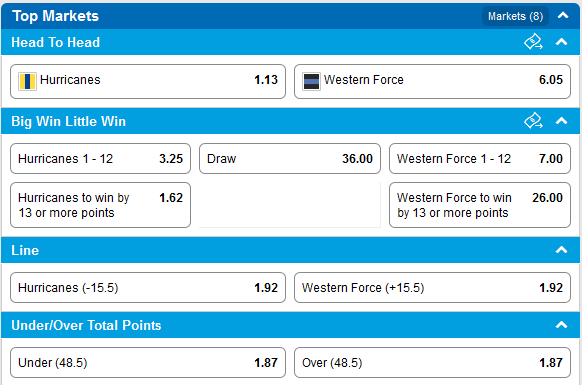Select Western Force 1 - 12 at 7.00

click(480, 159)
